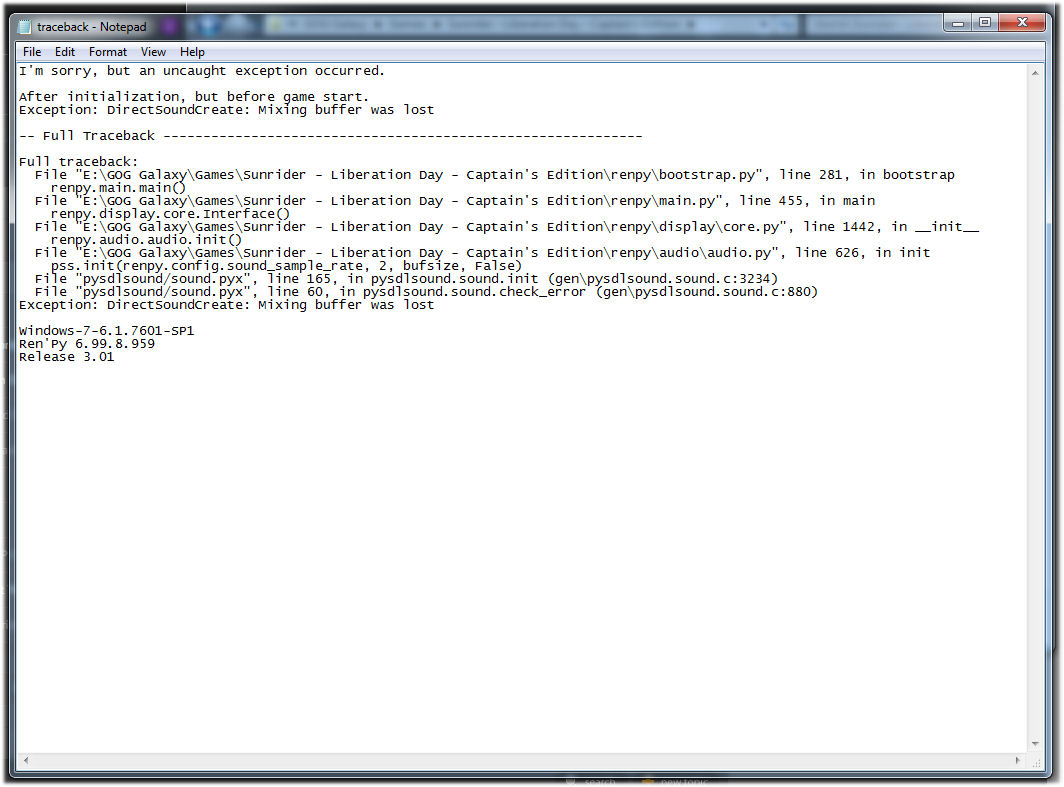The height and width of the screenshot is (787, 1064).
Task: Click the "Ren'Py 6.99.8.959" version line
Action: coord(87,344)
